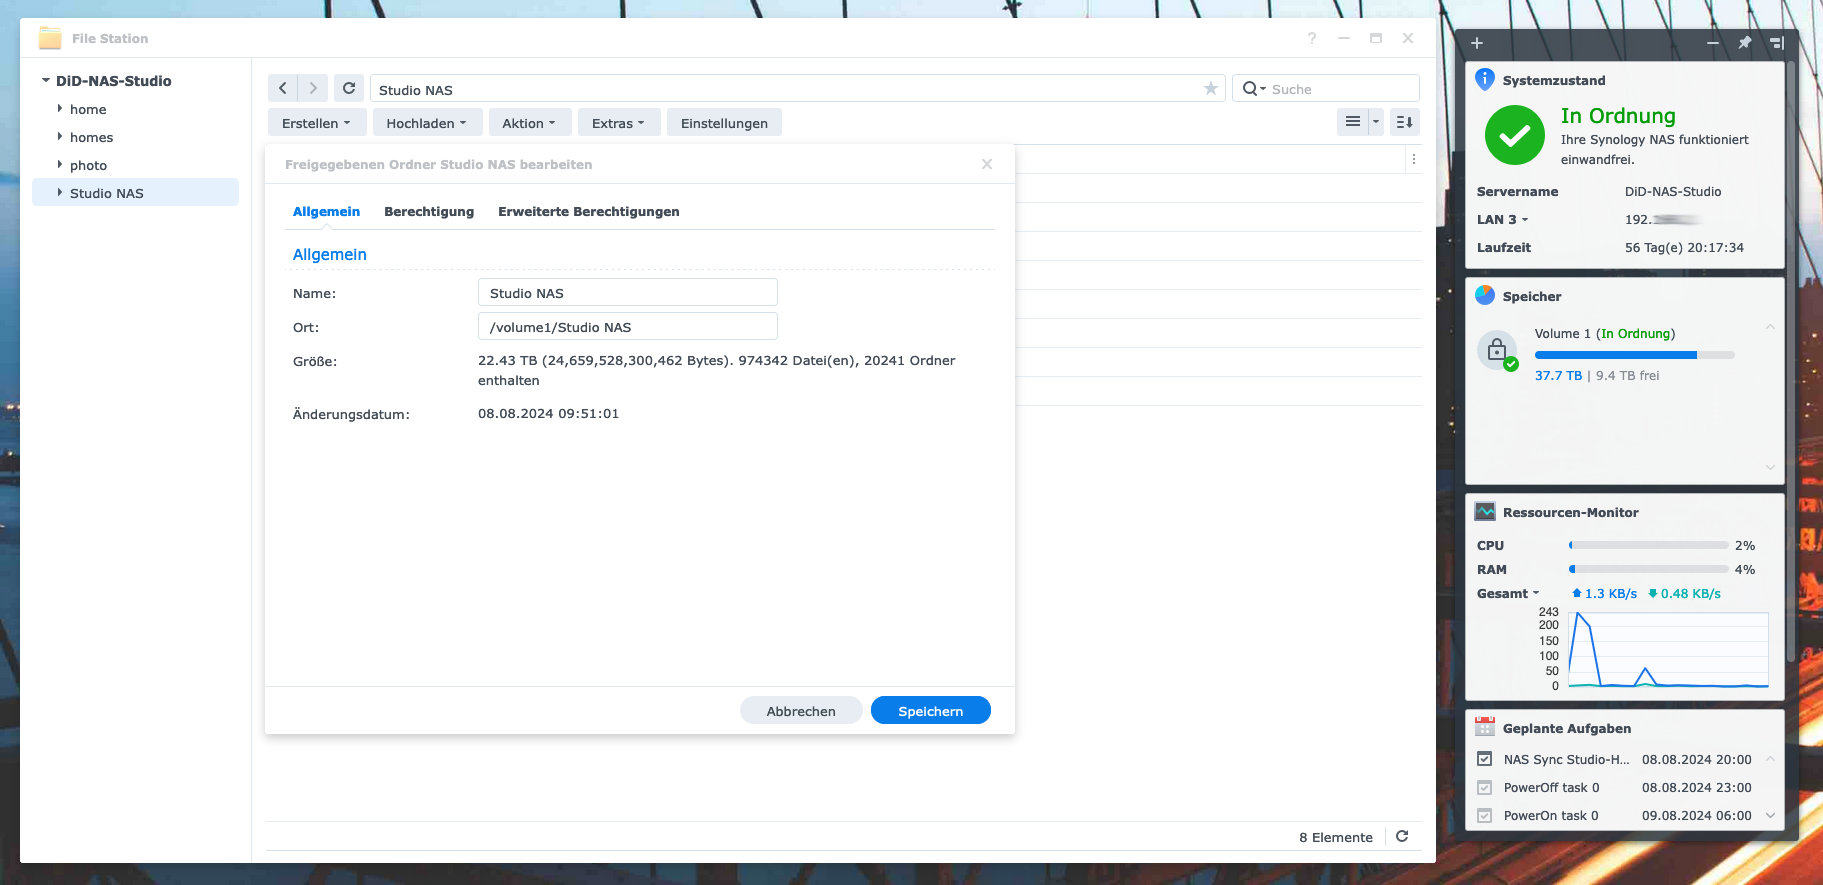Dock the widget panel to the side

(x=1777, y=43)
